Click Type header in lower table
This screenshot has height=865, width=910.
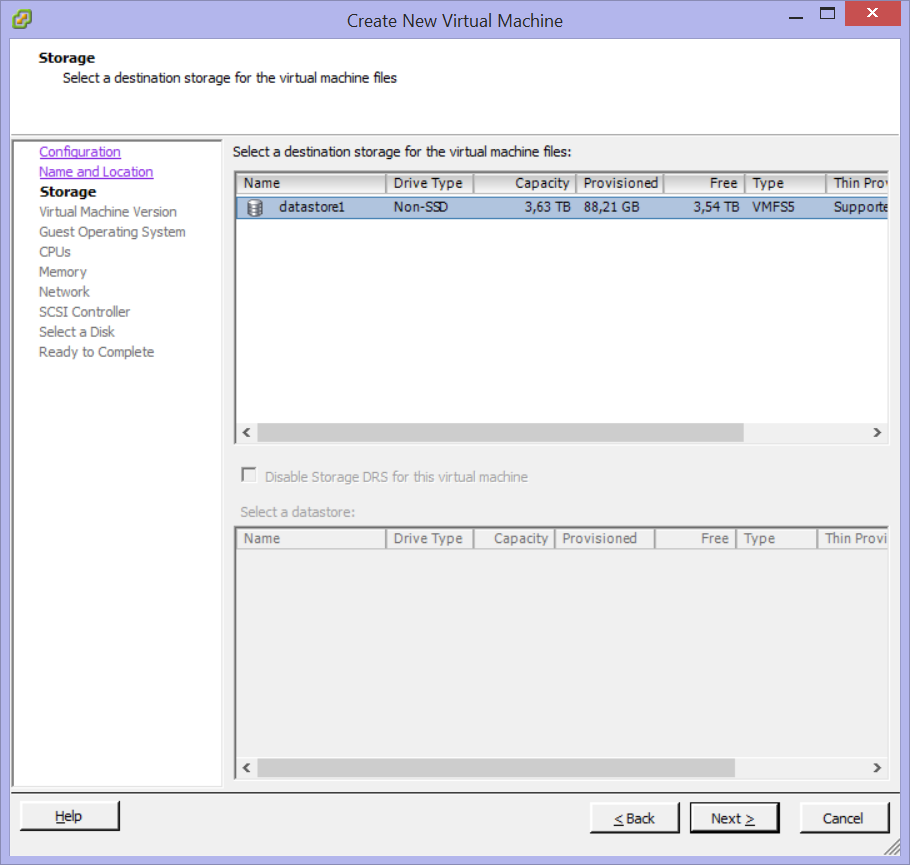[x=777, y=539]
